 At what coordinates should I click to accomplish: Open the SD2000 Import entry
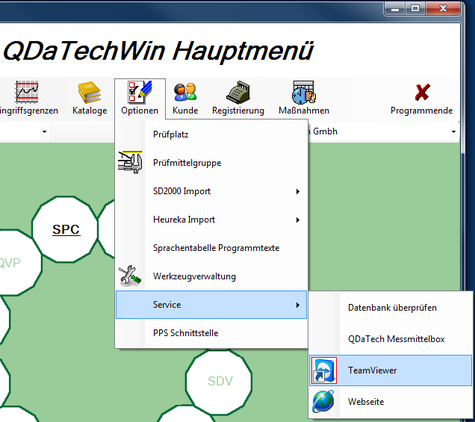point(211,191)
